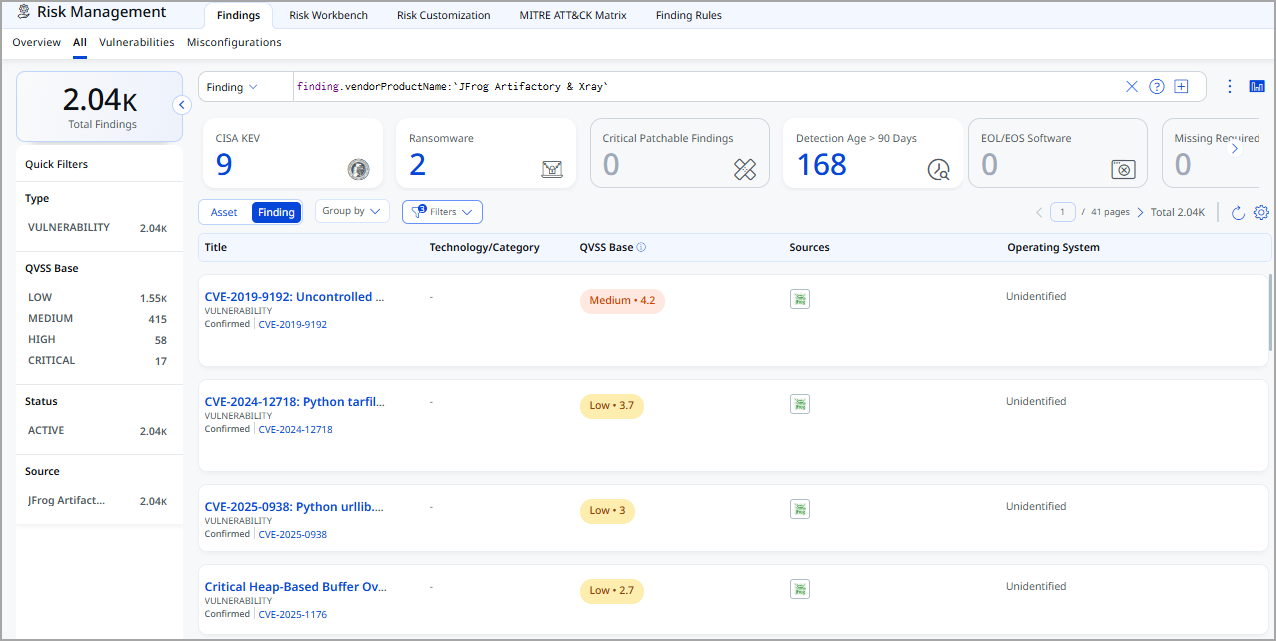Open the three-dot more options menu
1276x641 pixels.
coord(1230,87)
